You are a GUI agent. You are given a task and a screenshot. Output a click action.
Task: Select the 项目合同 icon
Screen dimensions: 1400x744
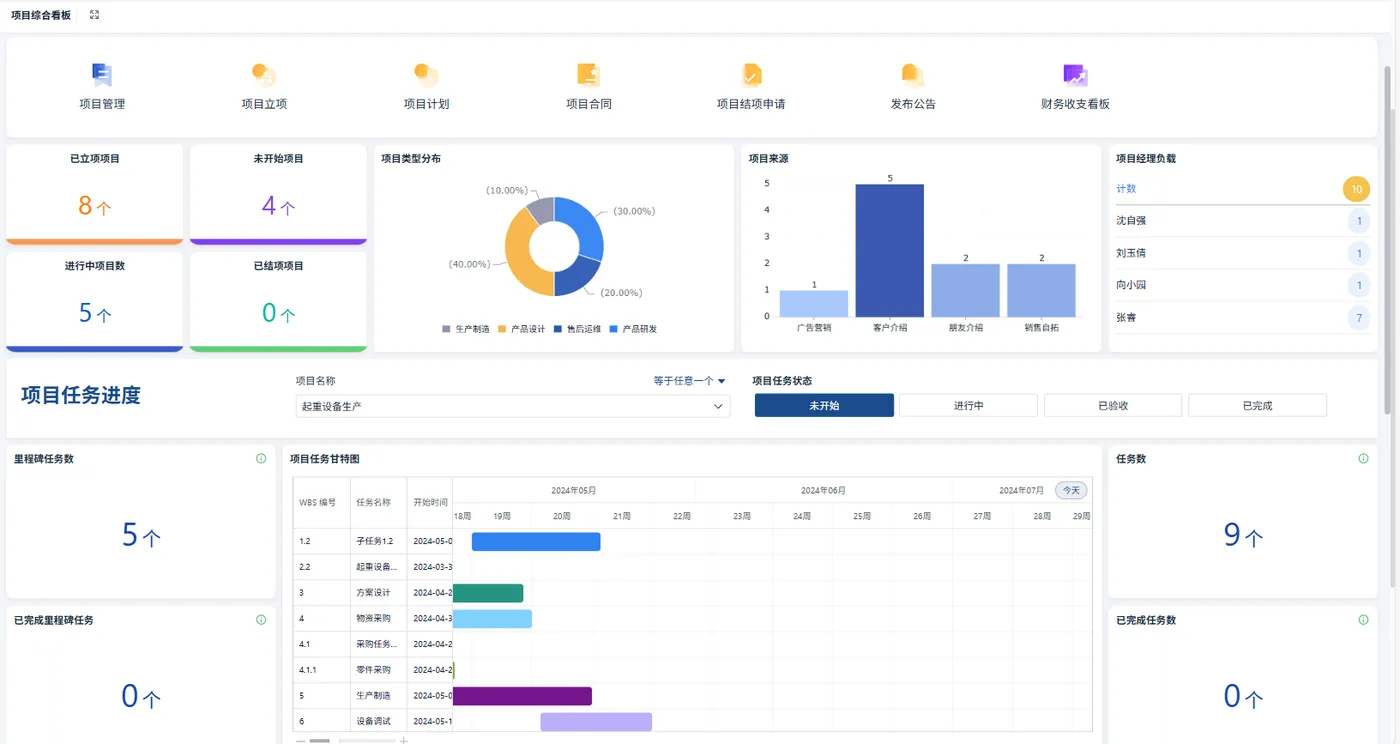(588, 75)
